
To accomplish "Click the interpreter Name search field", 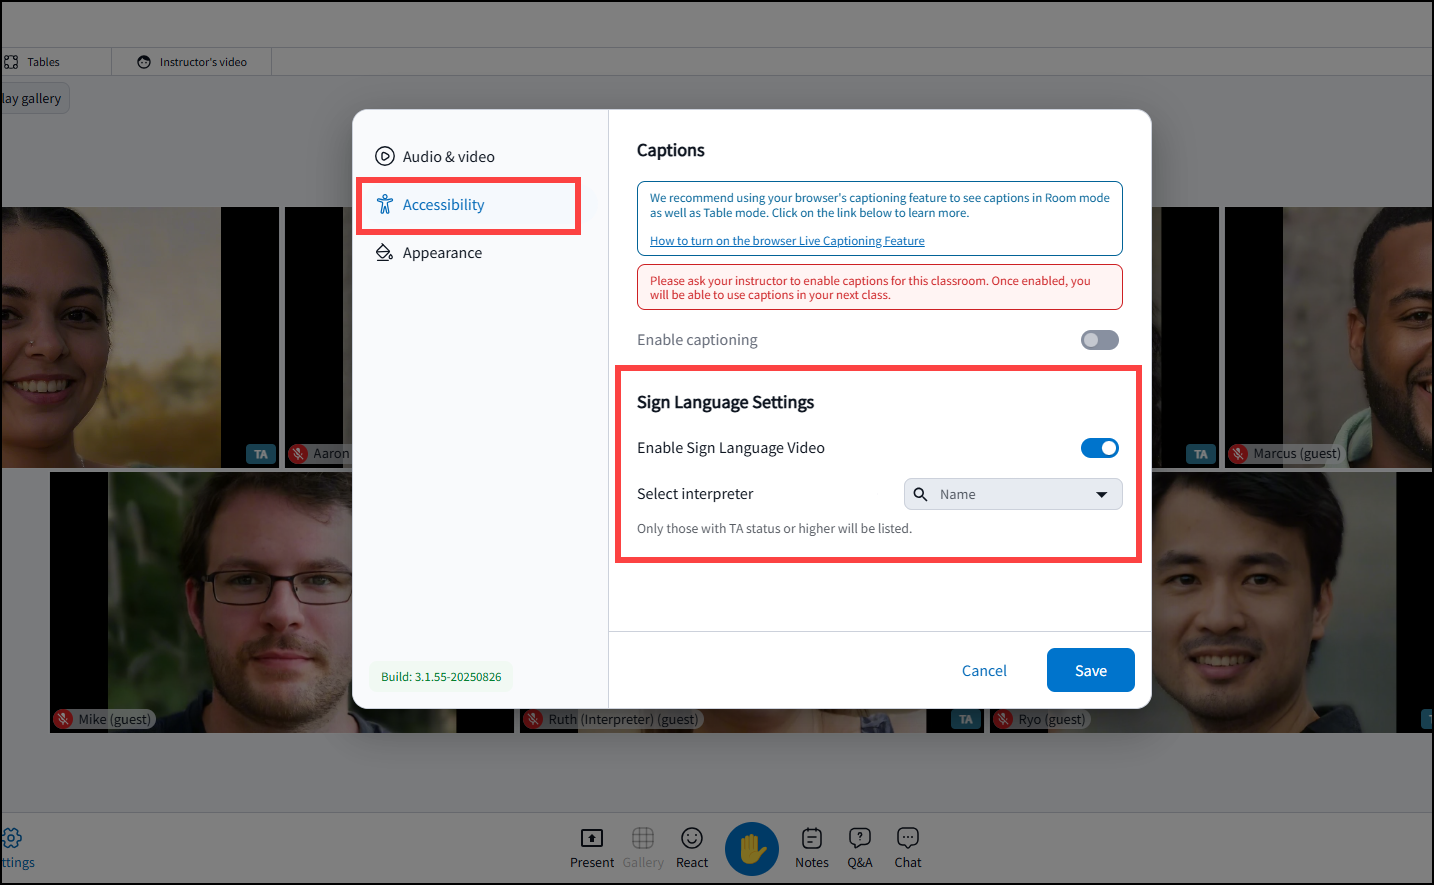I will point(1013,494).
